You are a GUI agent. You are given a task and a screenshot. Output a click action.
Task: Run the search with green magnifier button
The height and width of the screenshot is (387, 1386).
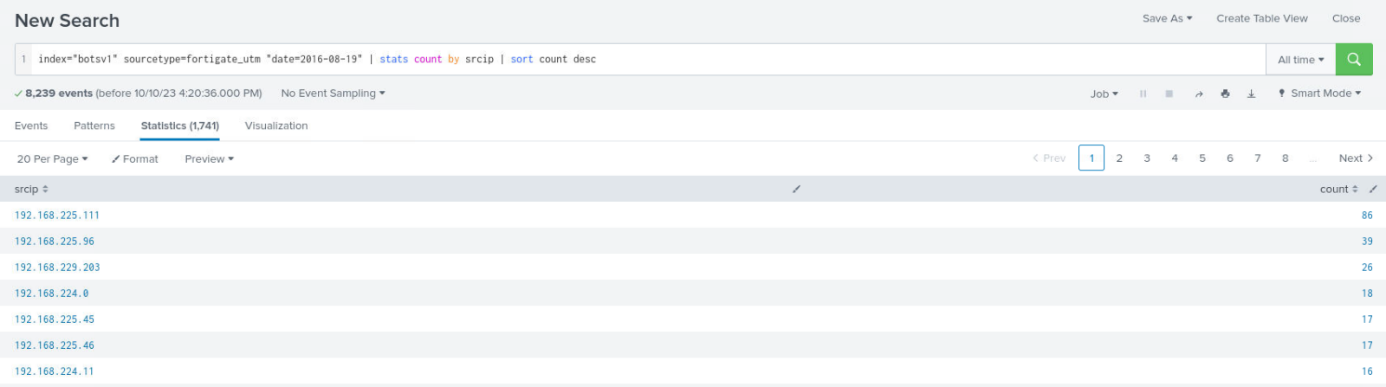(1354, 60)
